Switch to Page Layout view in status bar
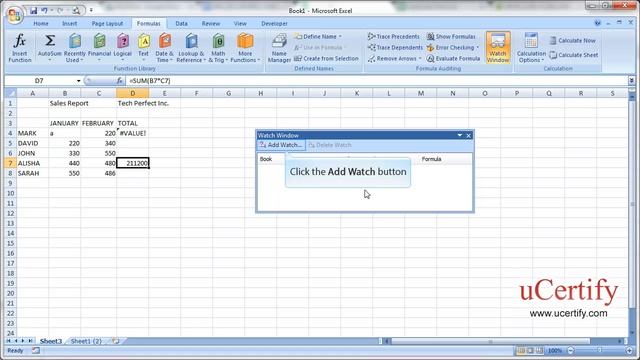 click(530, 351)
